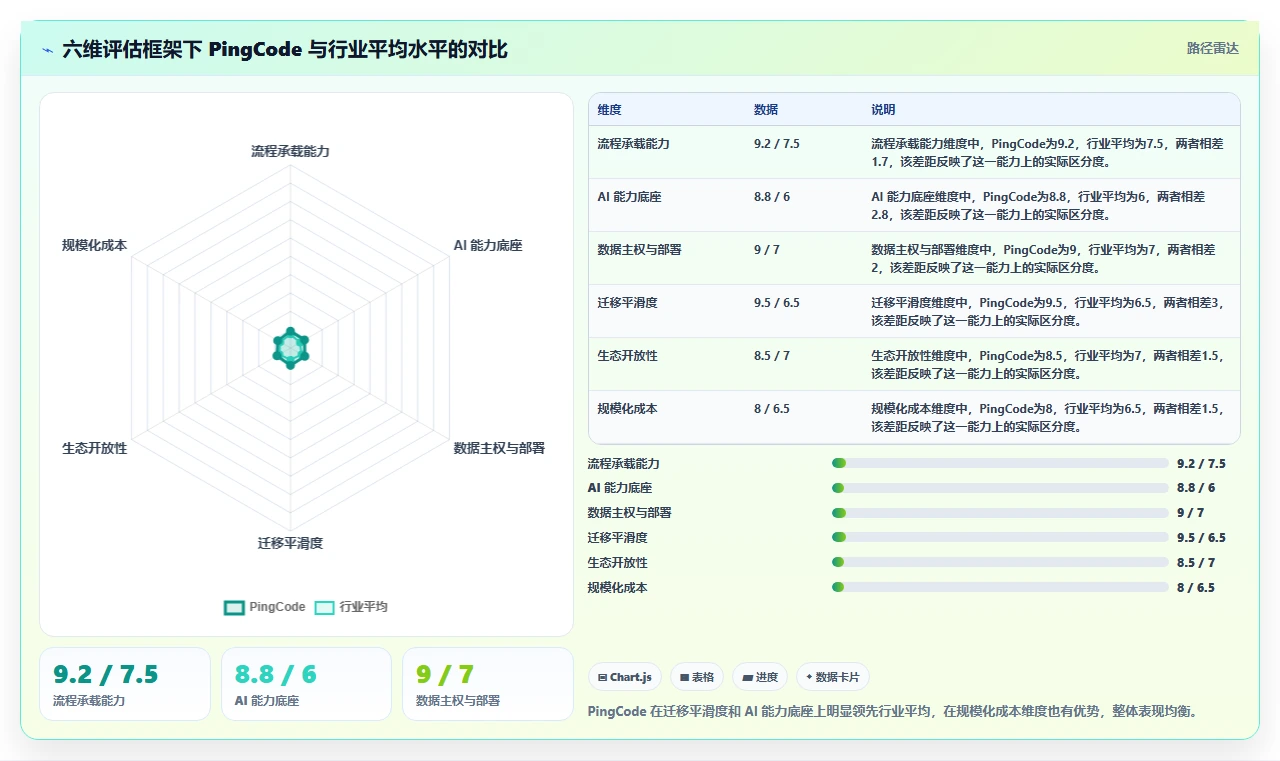The width and height of the screenshot is (1280, 761).
Task: Click the AI 能力底座 progress bar
Action: tap(1000, 488)
